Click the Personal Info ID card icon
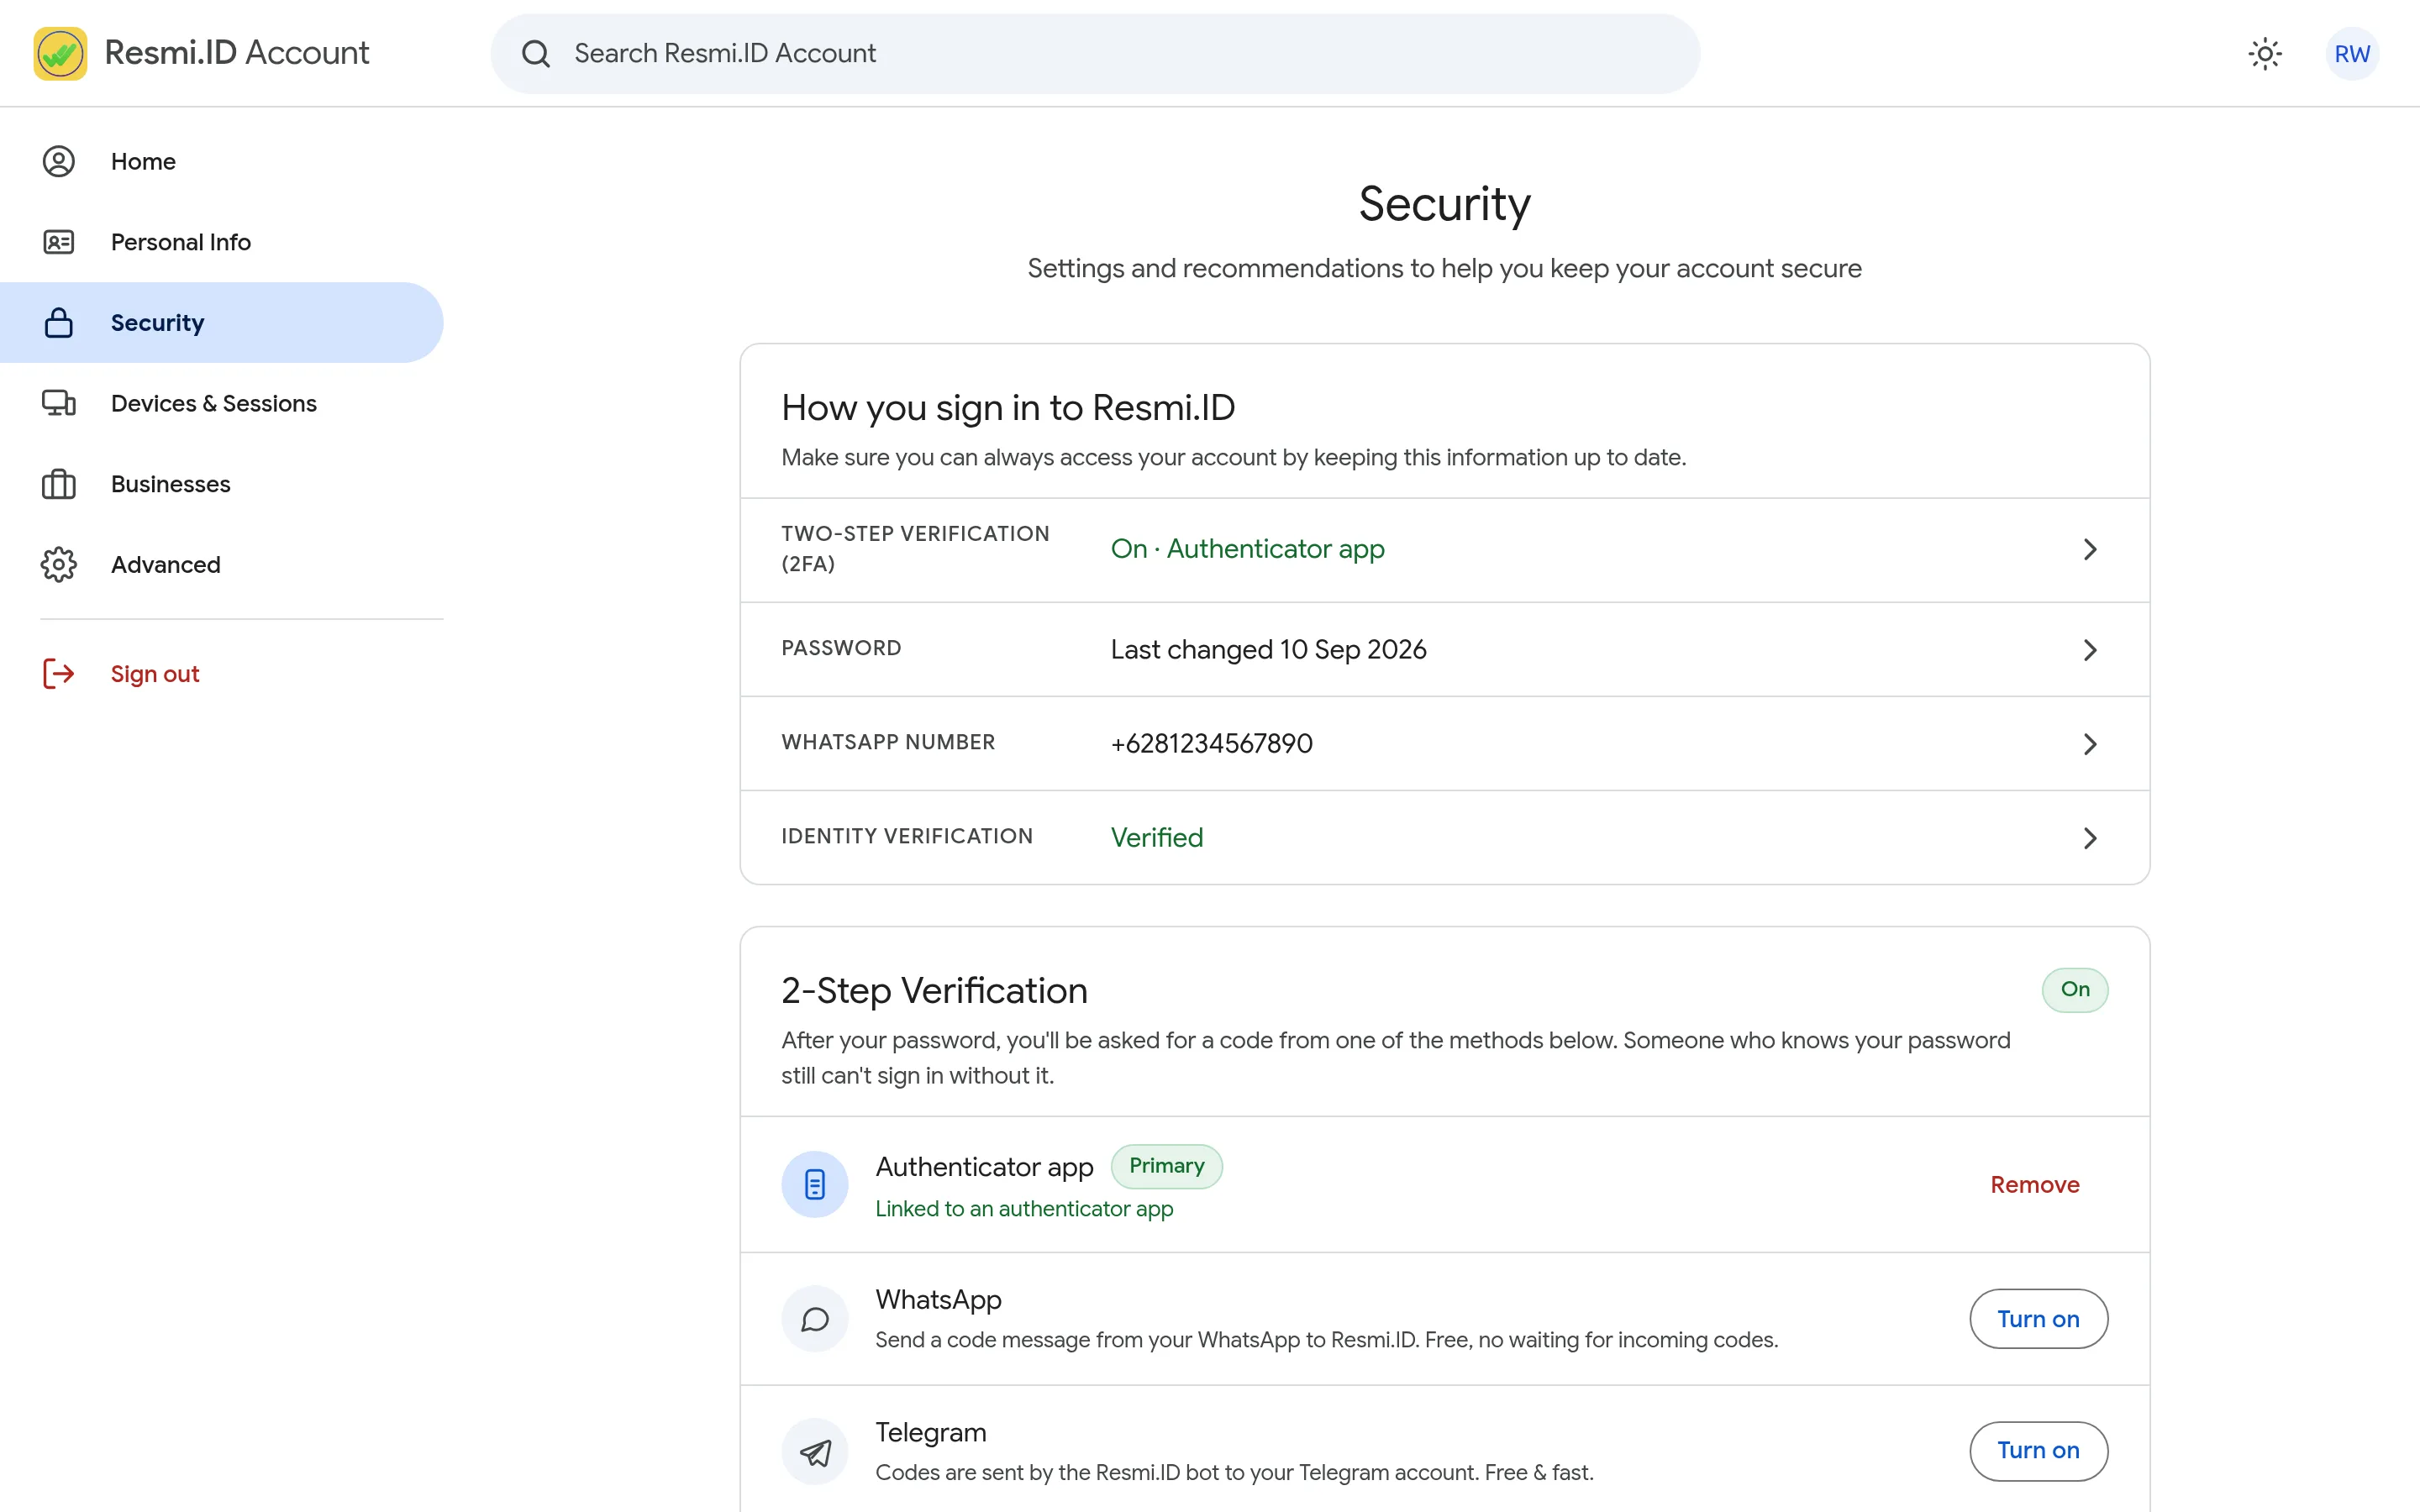 [x=59, y=242]
